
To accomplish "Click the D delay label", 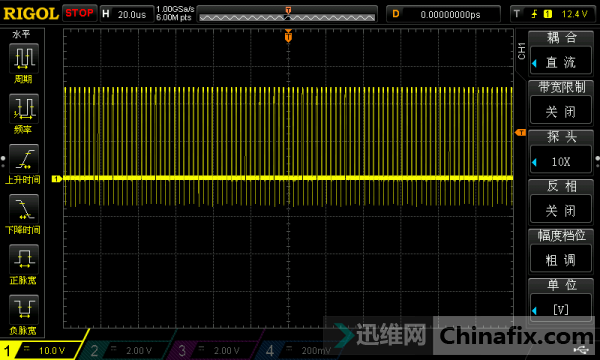I will click(396, 14).
